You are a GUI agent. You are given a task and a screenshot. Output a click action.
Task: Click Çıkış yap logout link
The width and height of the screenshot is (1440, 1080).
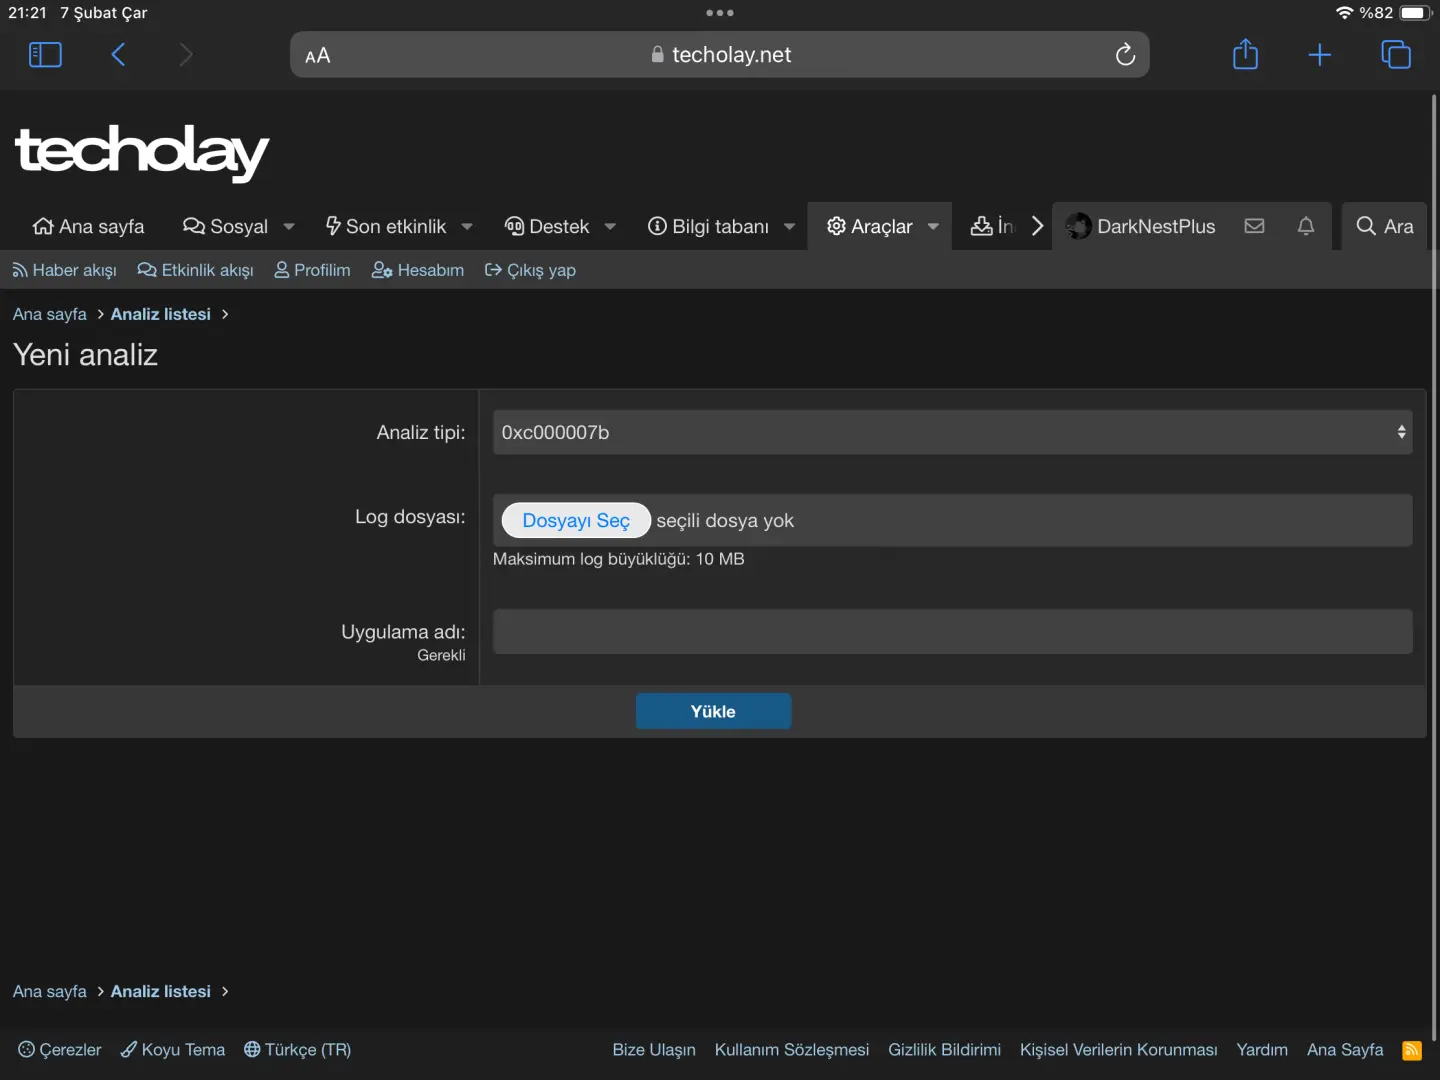[530, 270]
